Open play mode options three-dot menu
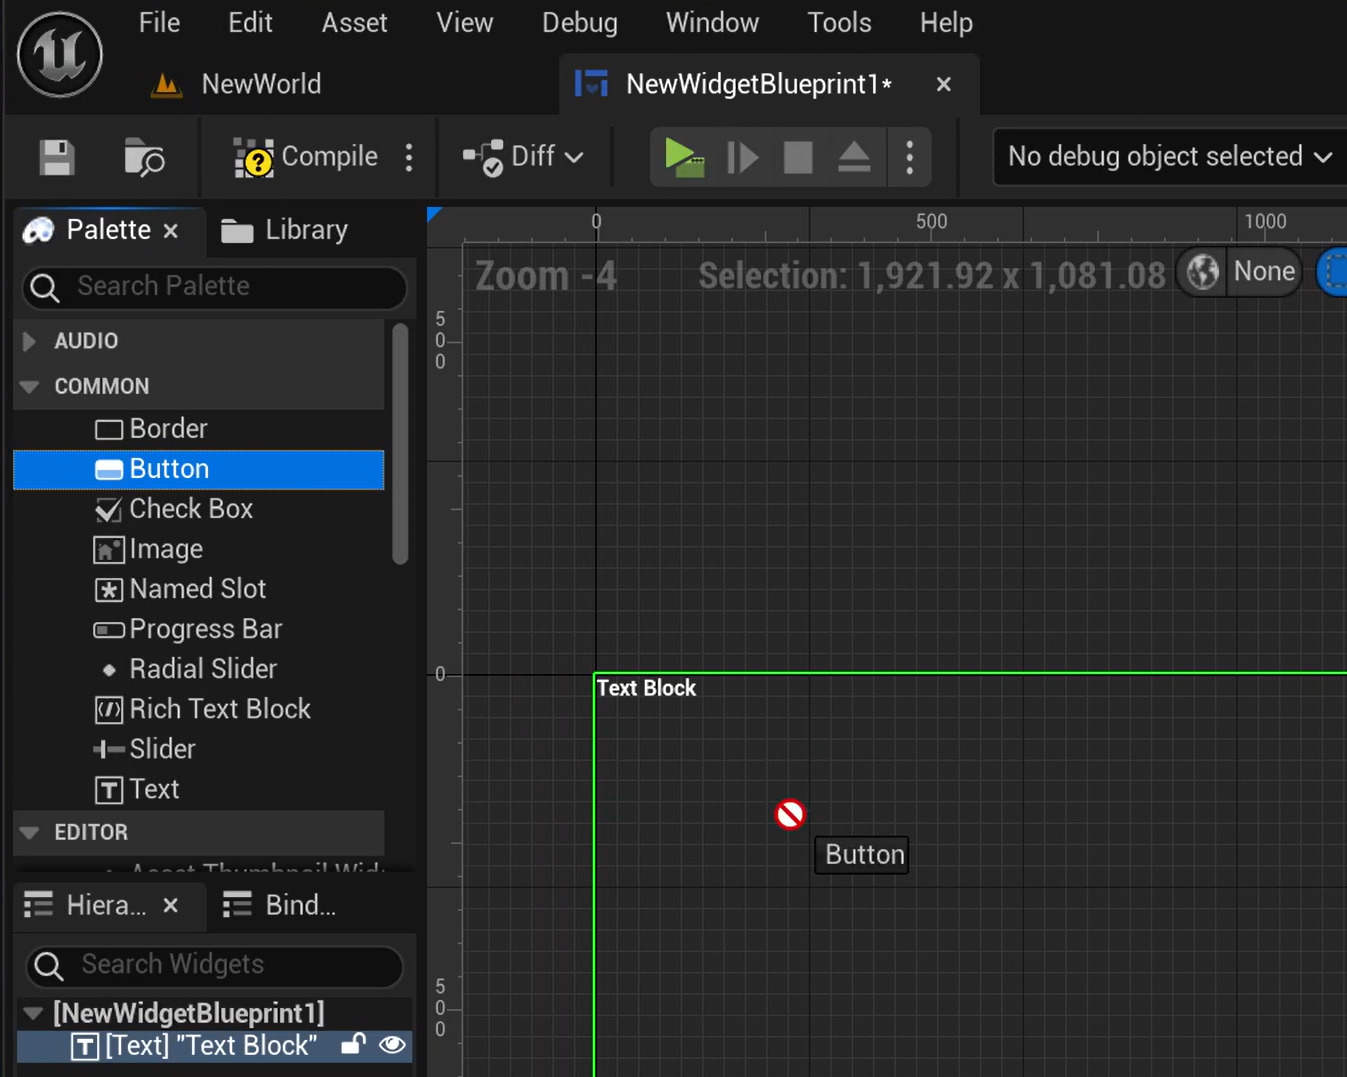The image size is (1347, 1077). click(909, 157)
